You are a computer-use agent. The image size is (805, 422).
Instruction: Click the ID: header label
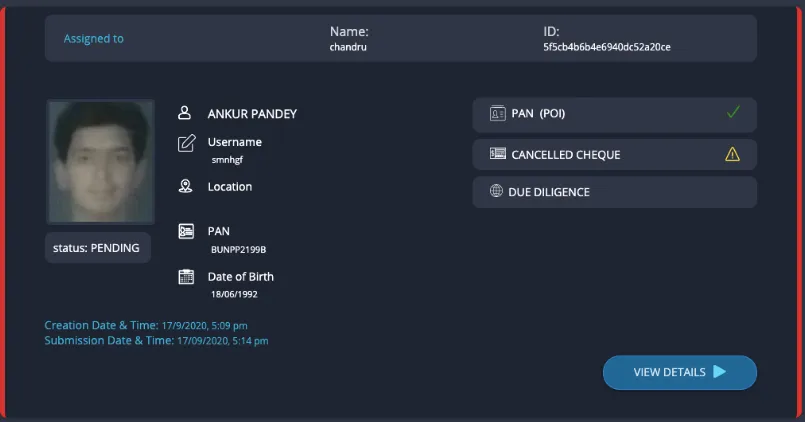click(x=551, y=32)
